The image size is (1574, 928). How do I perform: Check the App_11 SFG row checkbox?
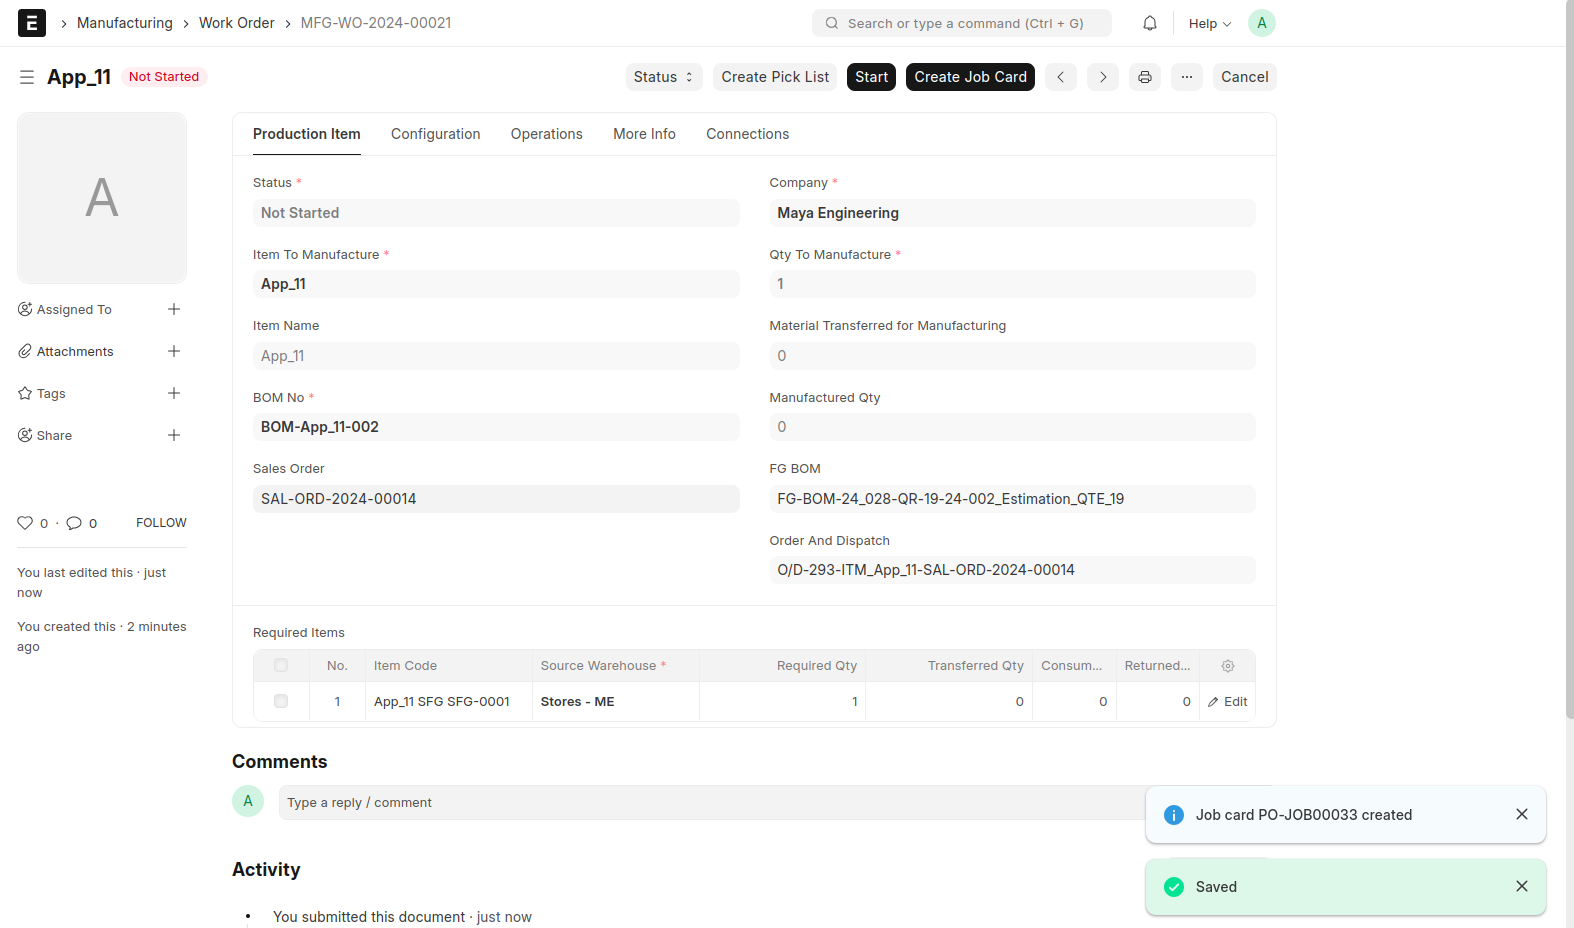coord(281,702)
